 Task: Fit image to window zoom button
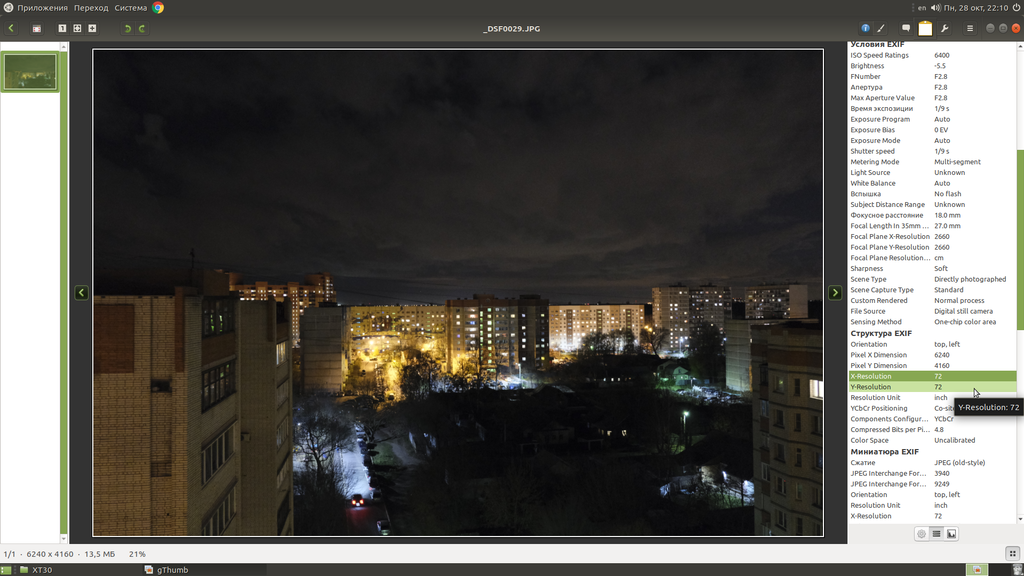[77, 28]
